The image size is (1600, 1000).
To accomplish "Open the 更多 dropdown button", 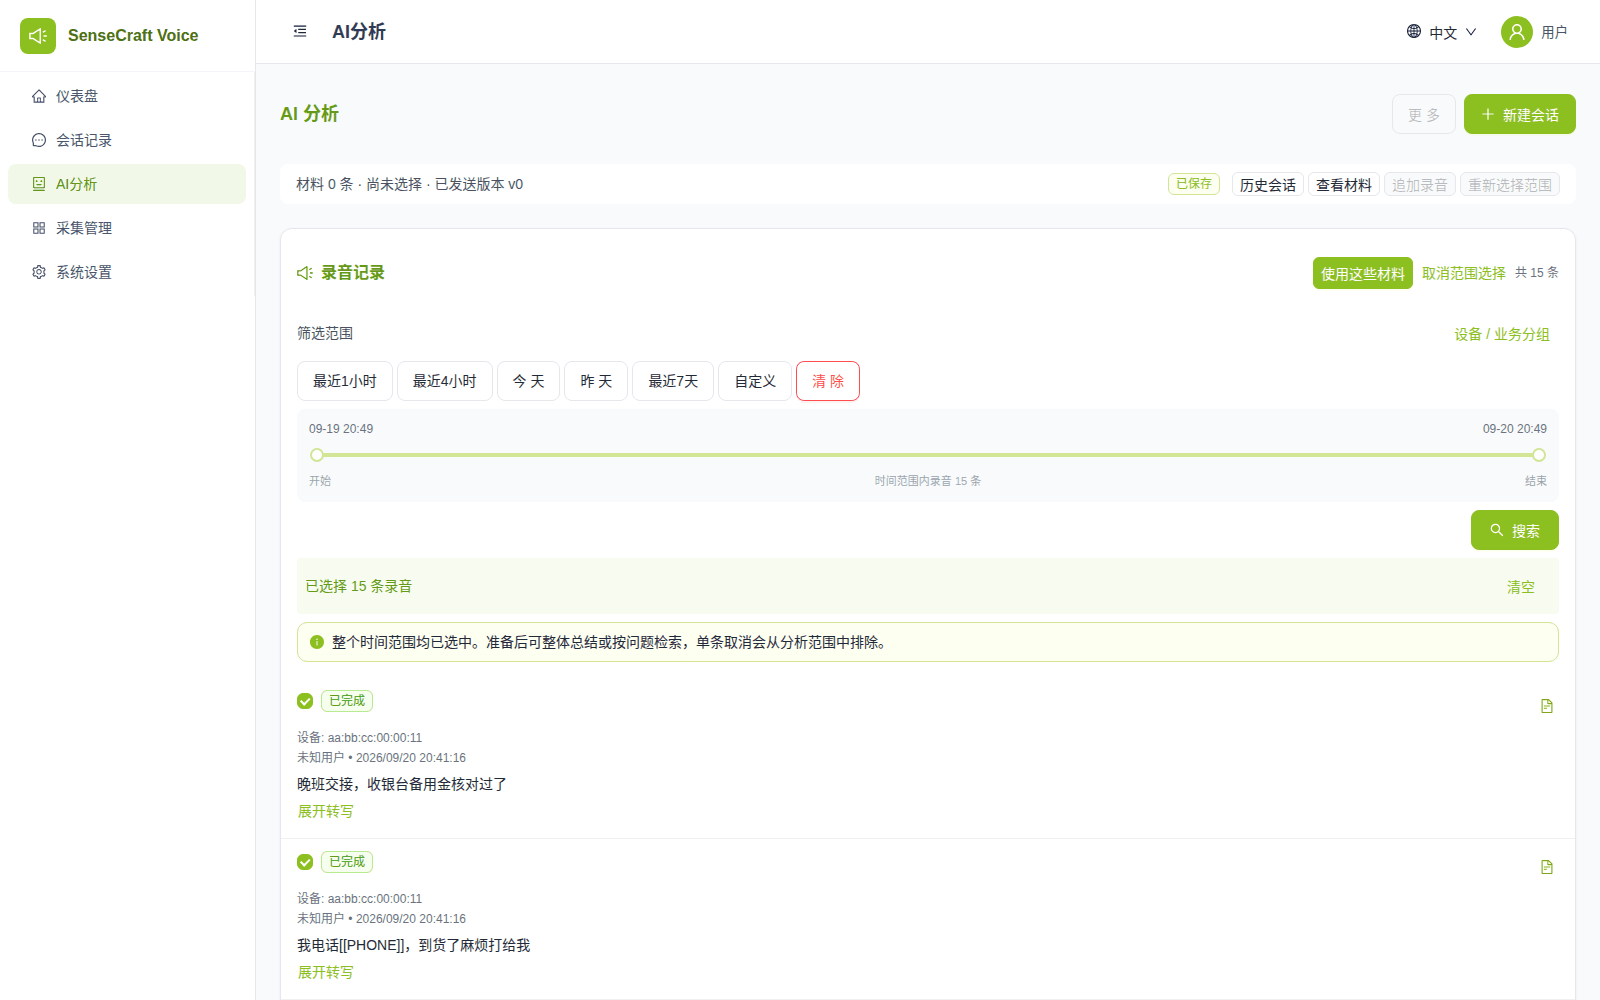I will [1424, 114].
